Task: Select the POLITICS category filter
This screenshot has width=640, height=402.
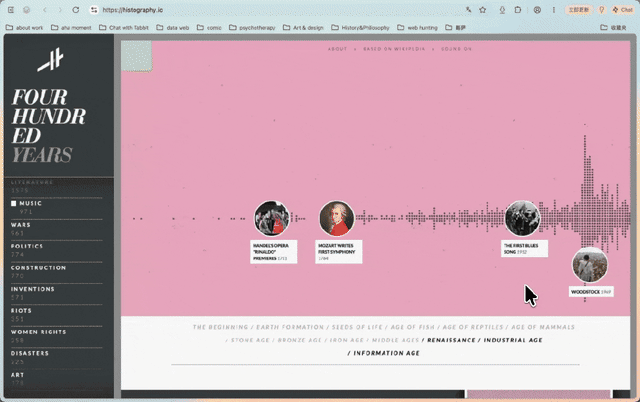Action: coord(27,246)
